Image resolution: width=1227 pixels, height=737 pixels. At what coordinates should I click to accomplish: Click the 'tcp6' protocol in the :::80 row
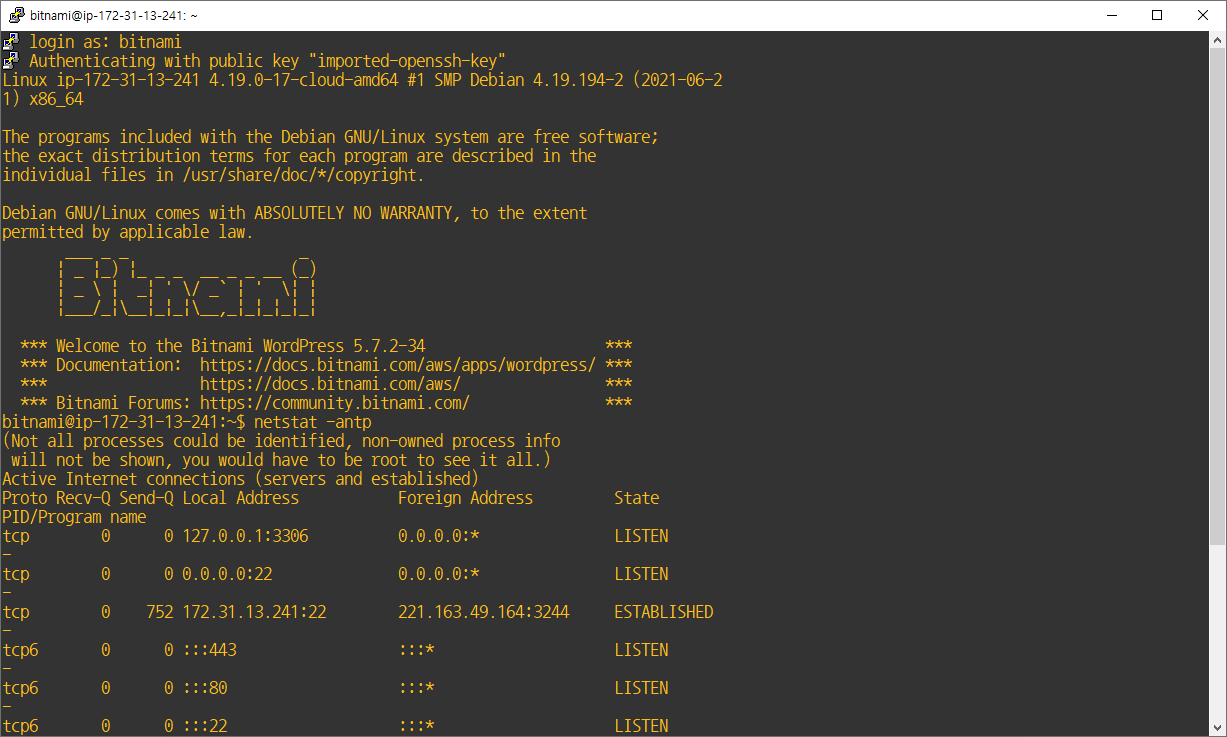20,688
